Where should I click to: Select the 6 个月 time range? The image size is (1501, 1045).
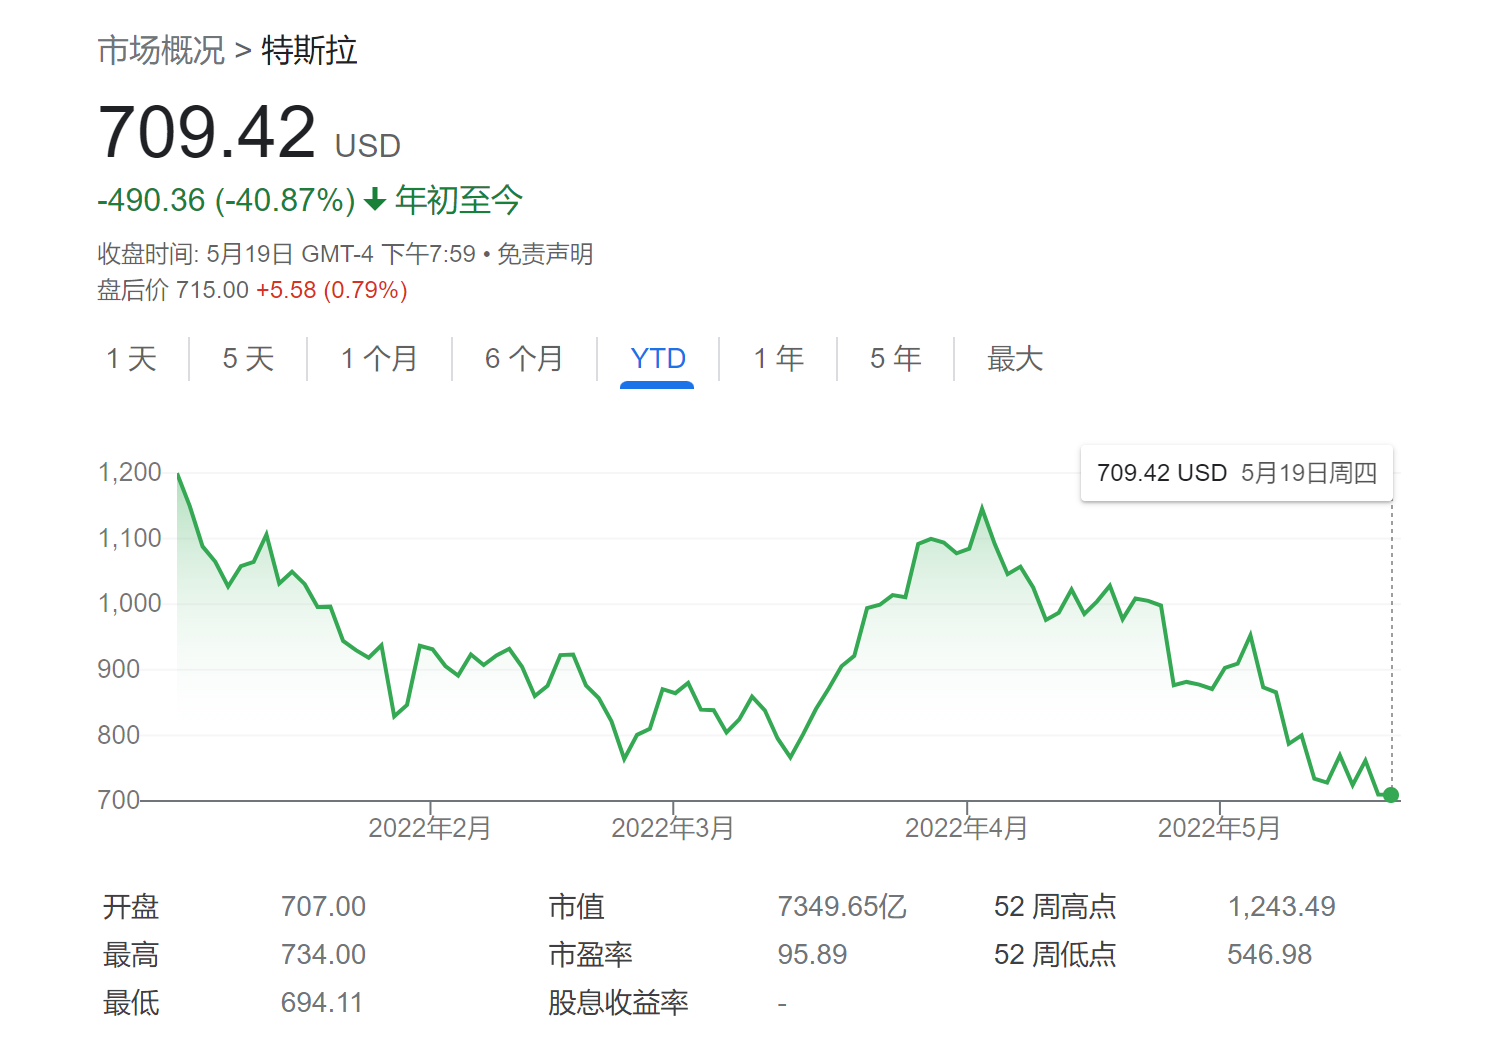[x=524, y=358]
